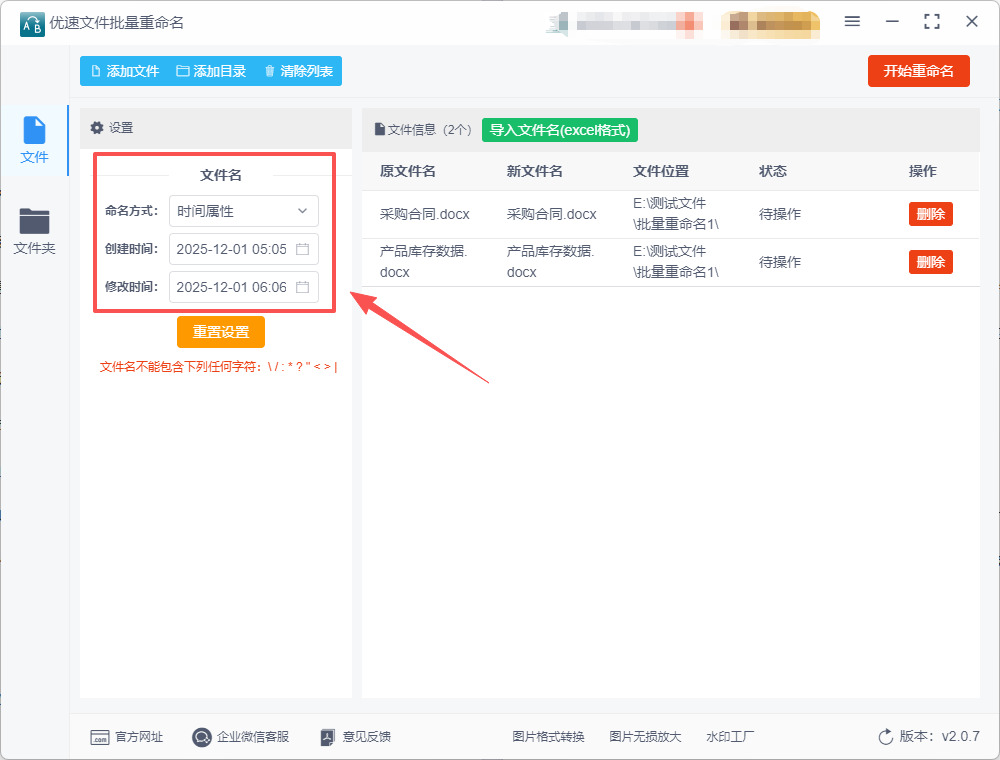Click the 创建时间 date field
This screenshot has width=1000, height=760.
(244, 249)
